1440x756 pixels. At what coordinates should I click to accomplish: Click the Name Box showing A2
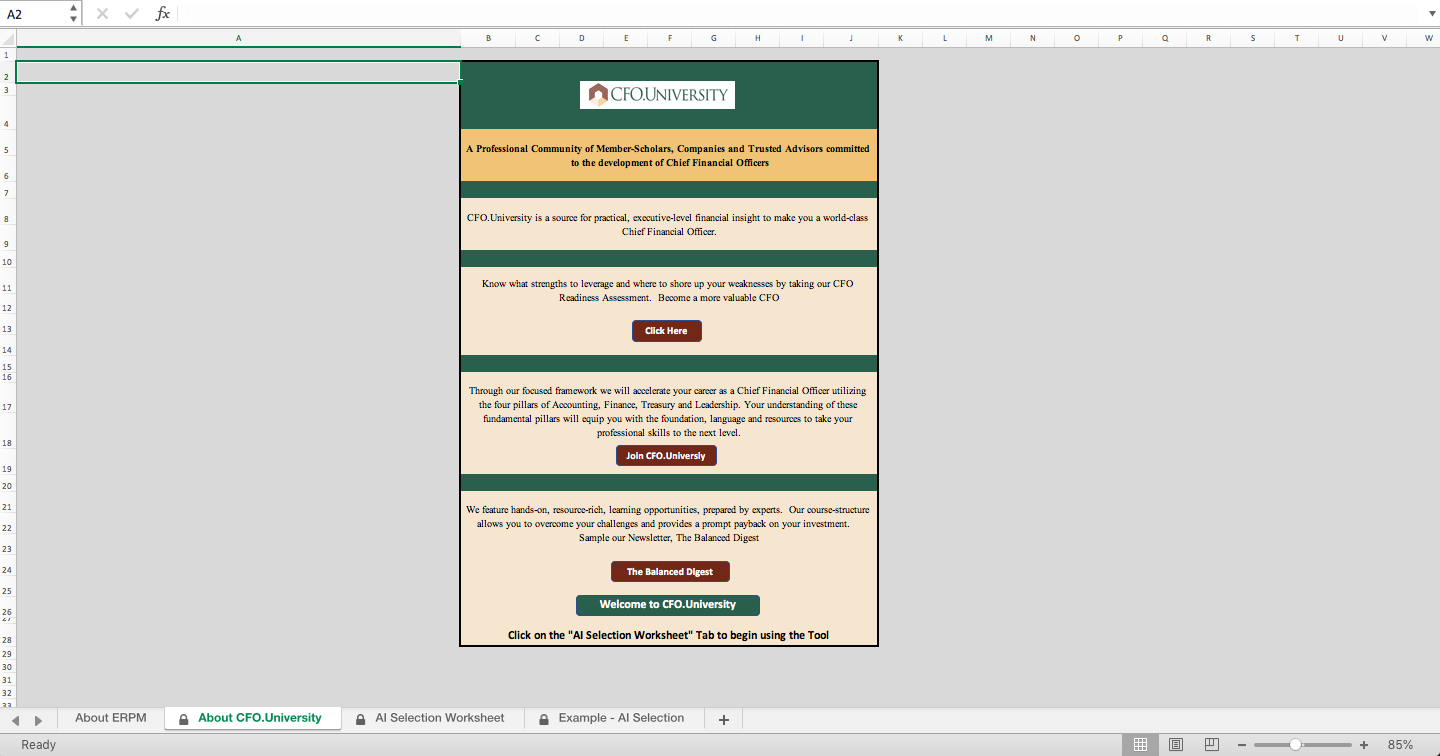click(35, 14)
